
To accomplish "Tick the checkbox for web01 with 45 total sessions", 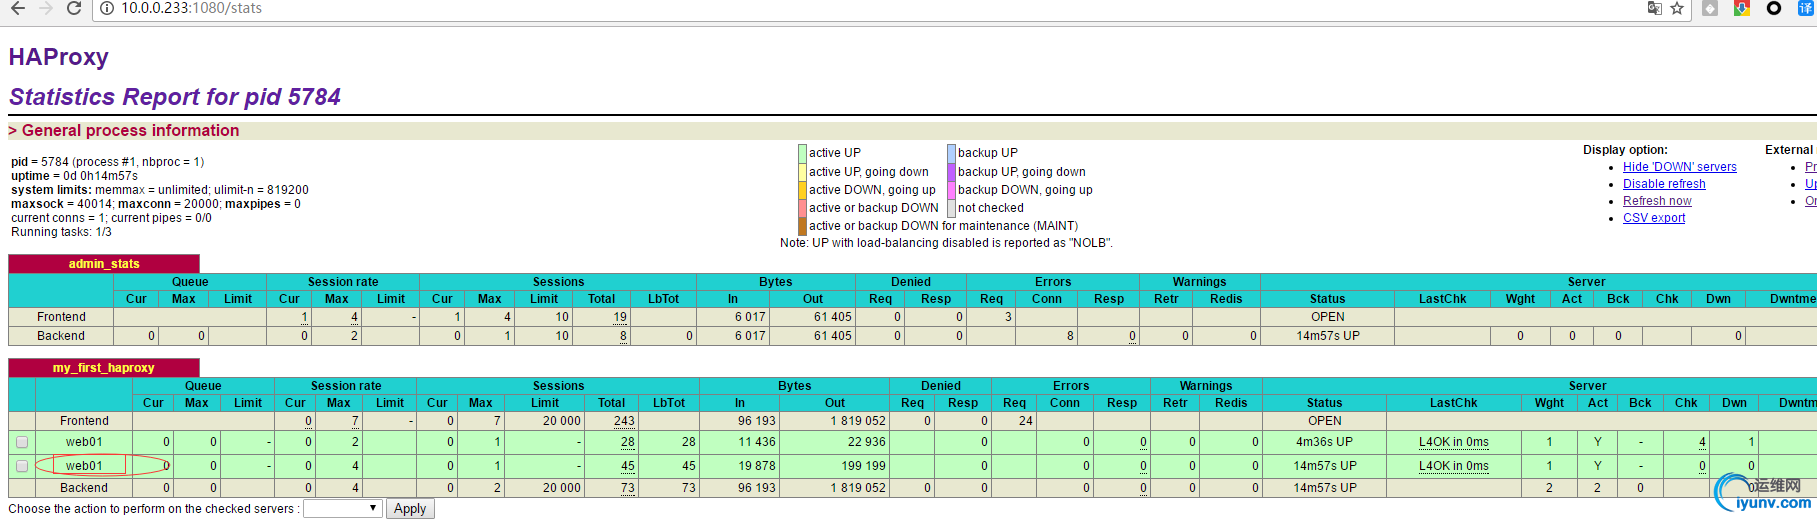I will click(22, 466).
